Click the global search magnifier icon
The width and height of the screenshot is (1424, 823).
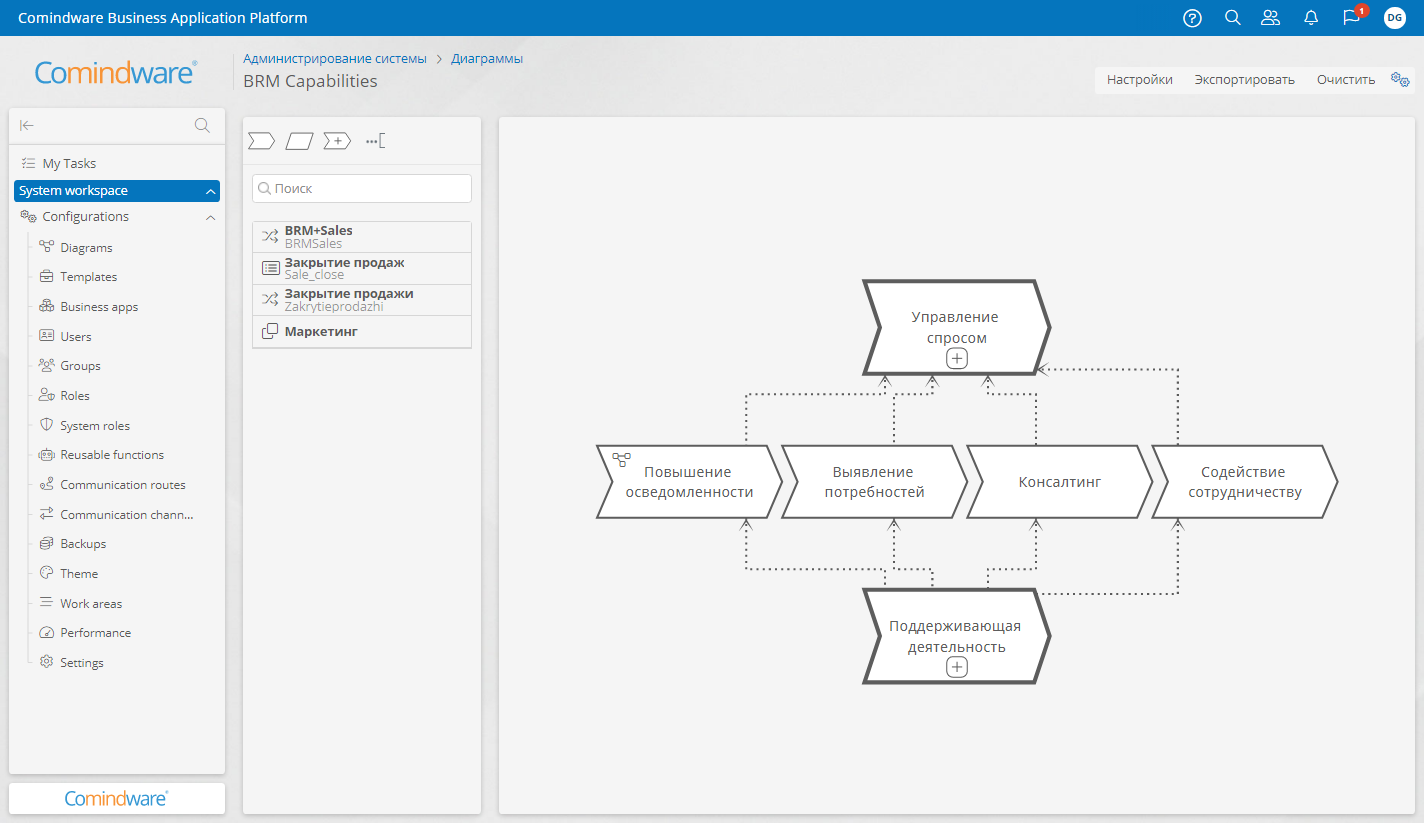1233,18
